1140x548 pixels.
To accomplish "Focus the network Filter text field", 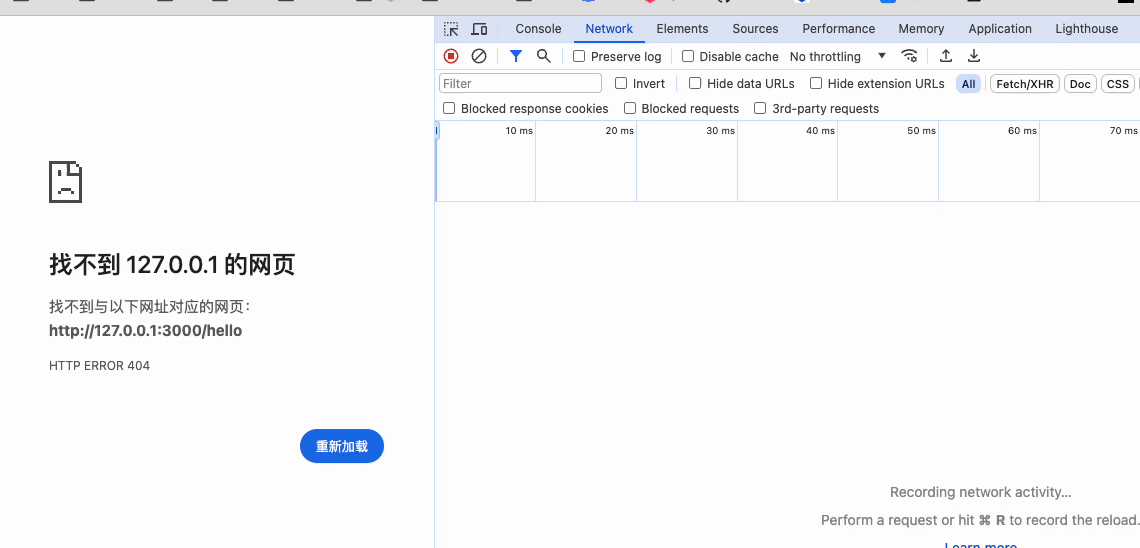I will [521, 84].
